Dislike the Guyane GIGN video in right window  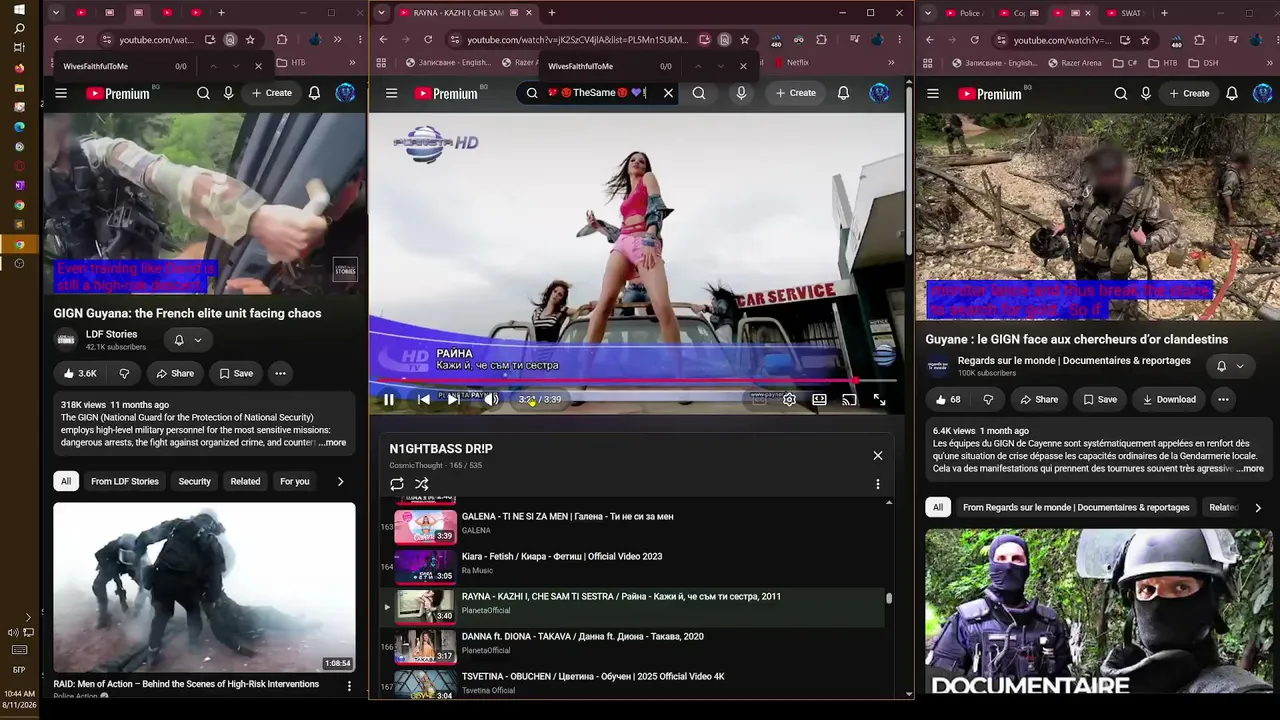tap(988, 399)
